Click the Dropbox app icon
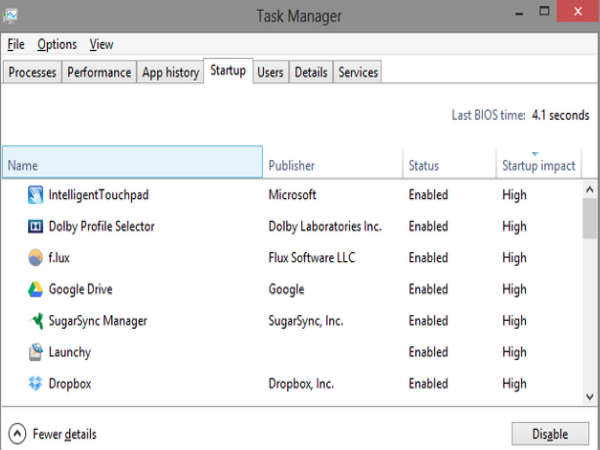Image resolution: width=600 pixels, height=450 pixels. click(x=35, y=383)
